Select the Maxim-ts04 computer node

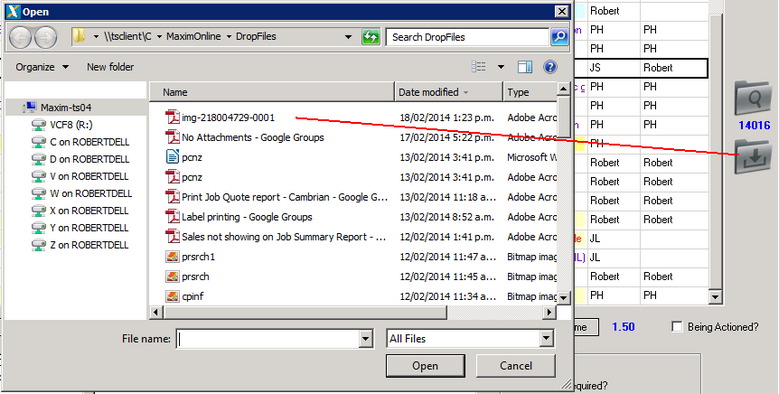[x=58, y=107]
